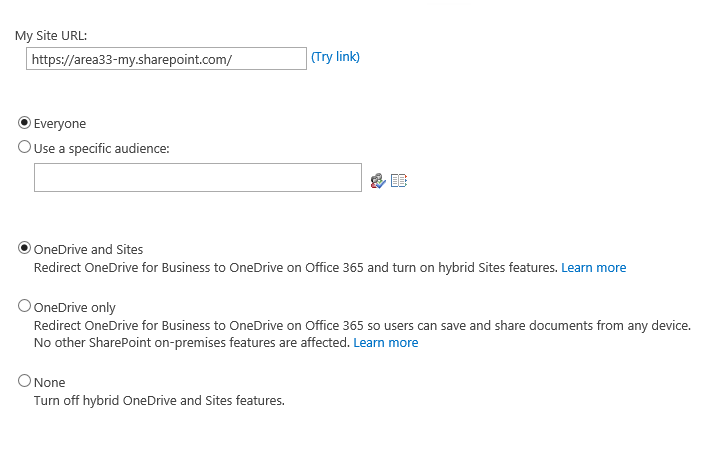
Task: Select the Everyone radio button
Action: pos(25,123)
